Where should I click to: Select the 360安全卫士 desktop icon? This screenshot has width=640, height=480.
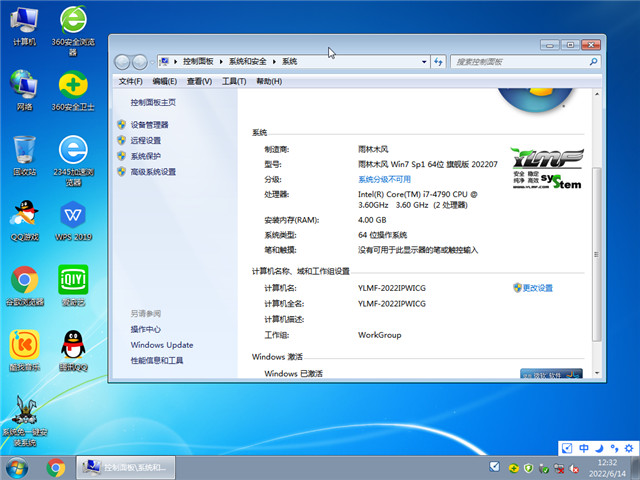[x=73, y=91]
